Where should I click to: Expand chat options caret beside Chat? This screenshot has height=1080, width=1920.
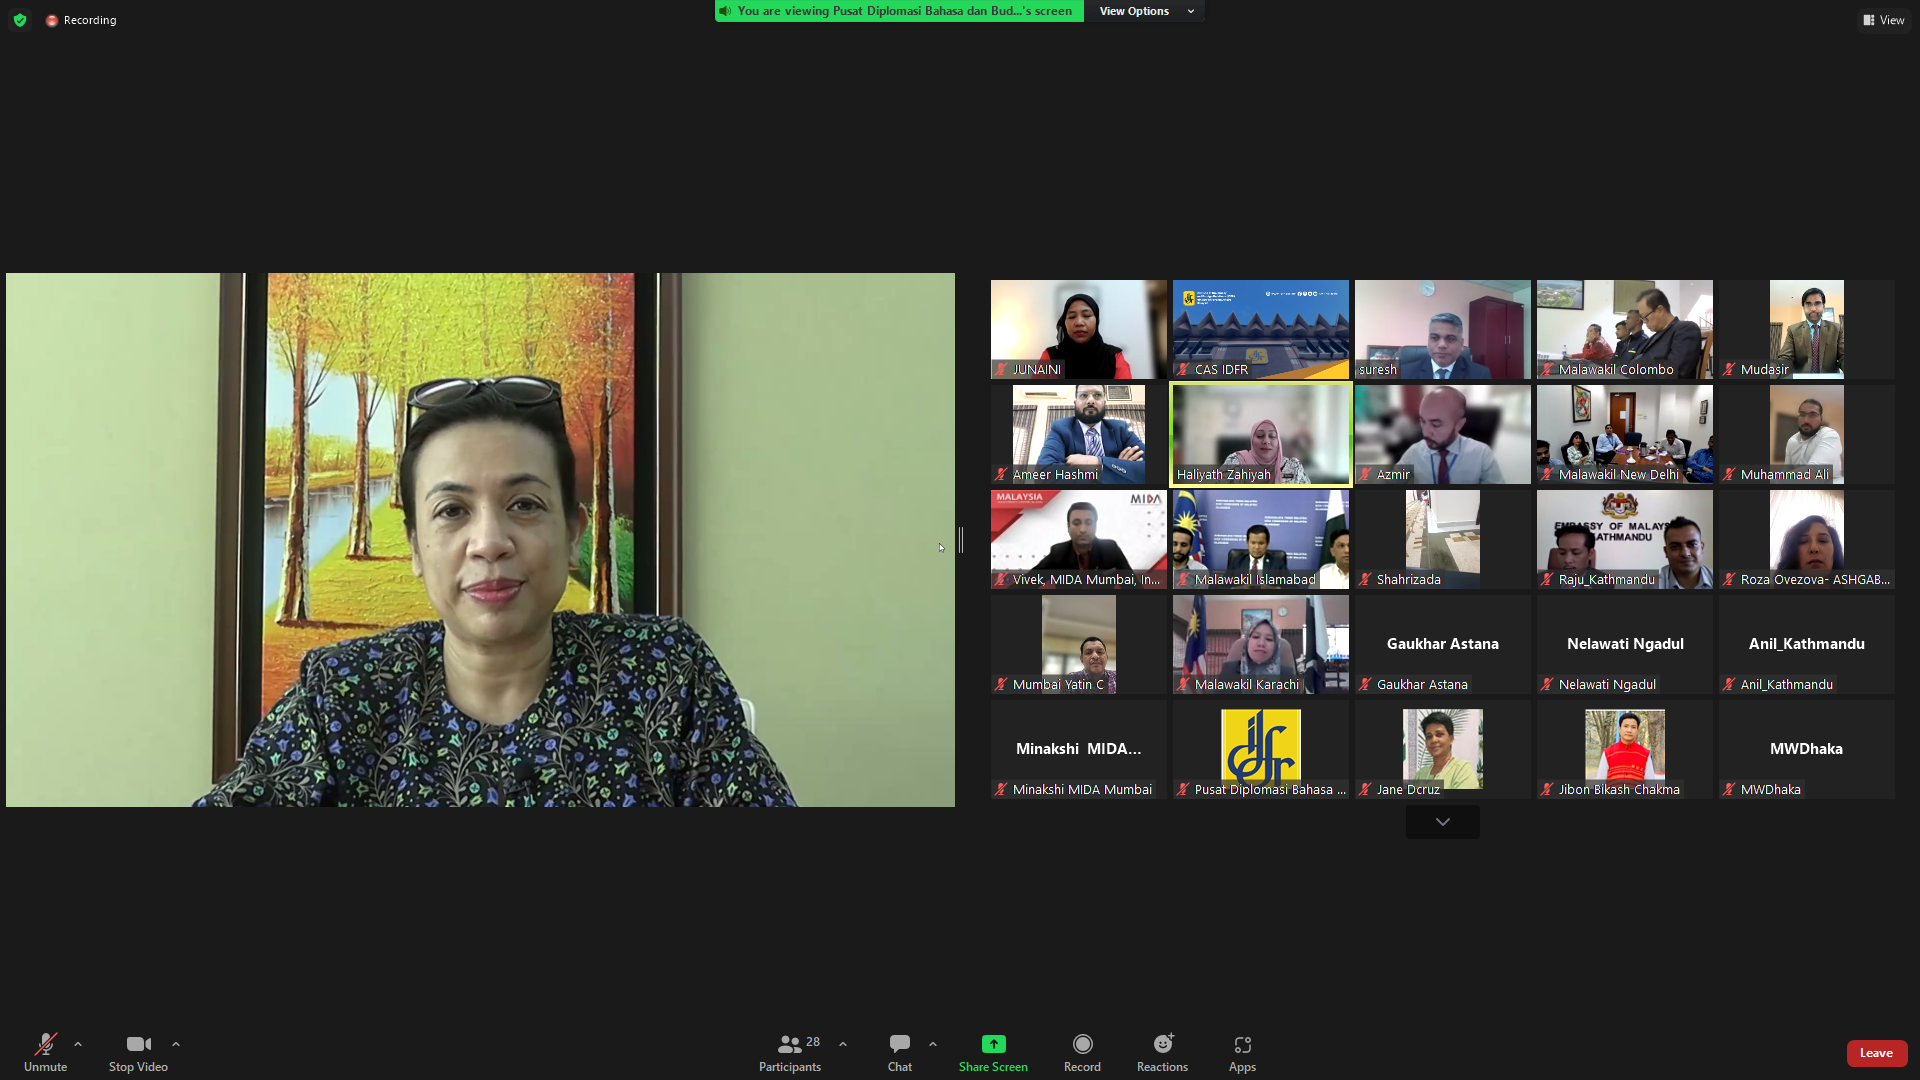click(933, 1044)
